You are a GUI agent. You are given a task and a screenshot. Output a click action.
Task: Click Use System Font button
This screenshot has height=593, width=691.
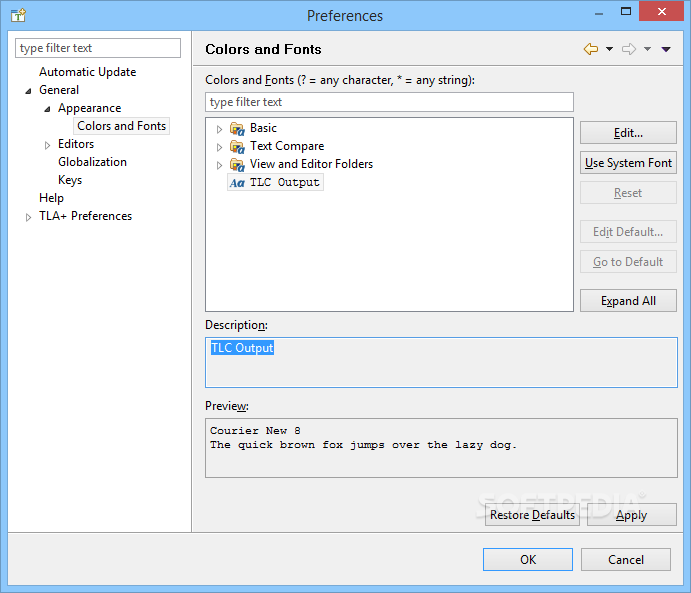pos(628,163)
